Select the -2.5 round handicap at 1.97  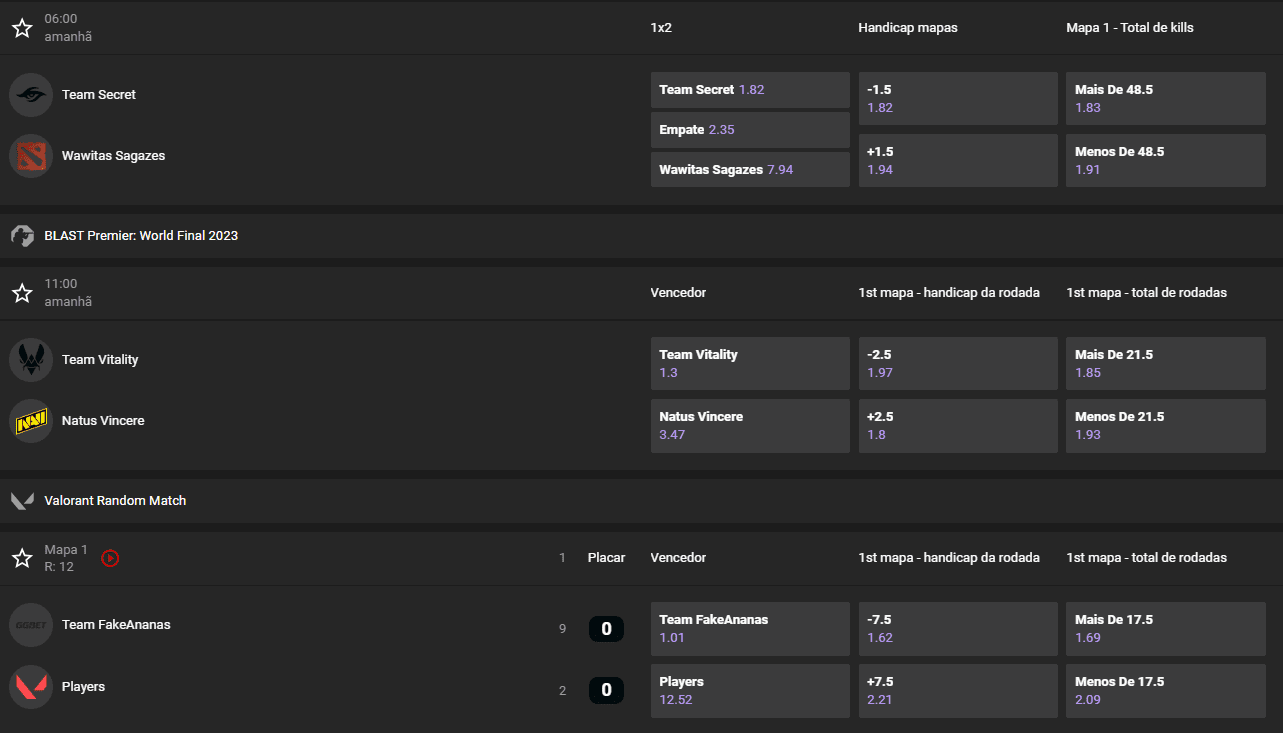point(958,363)
